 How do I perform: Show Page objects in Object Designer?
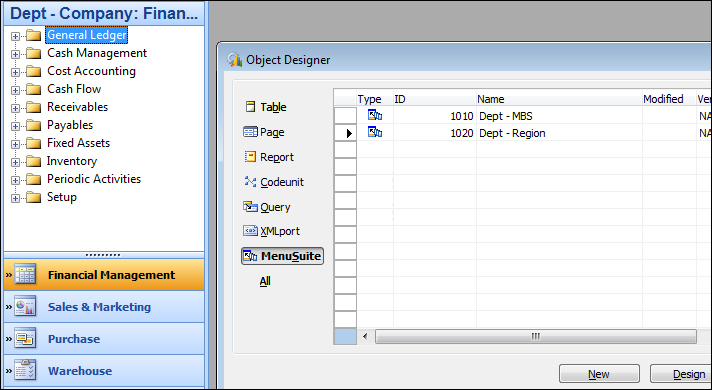pyautogui.click(x=264, y=132)
